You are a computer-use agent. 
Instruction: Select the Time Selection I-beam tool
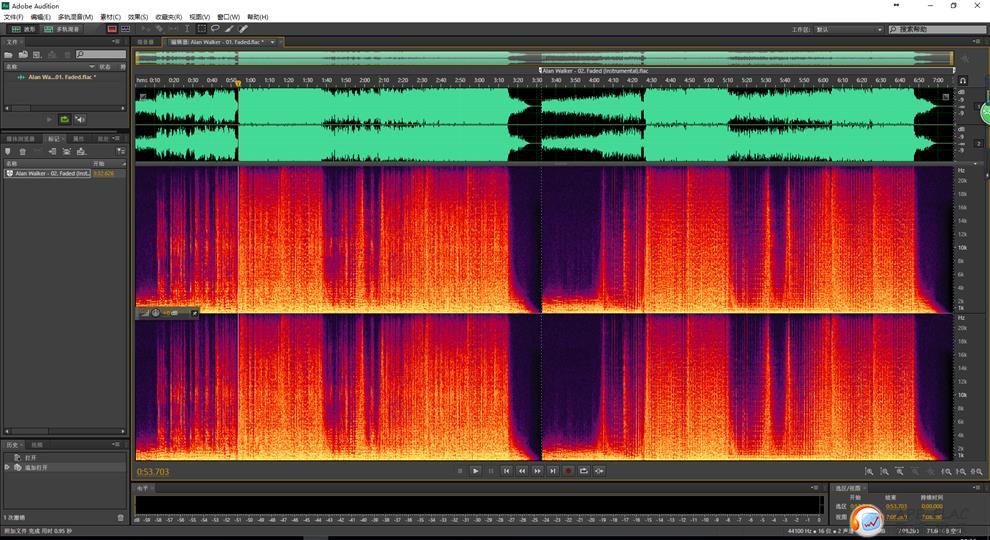coord(187,29)
